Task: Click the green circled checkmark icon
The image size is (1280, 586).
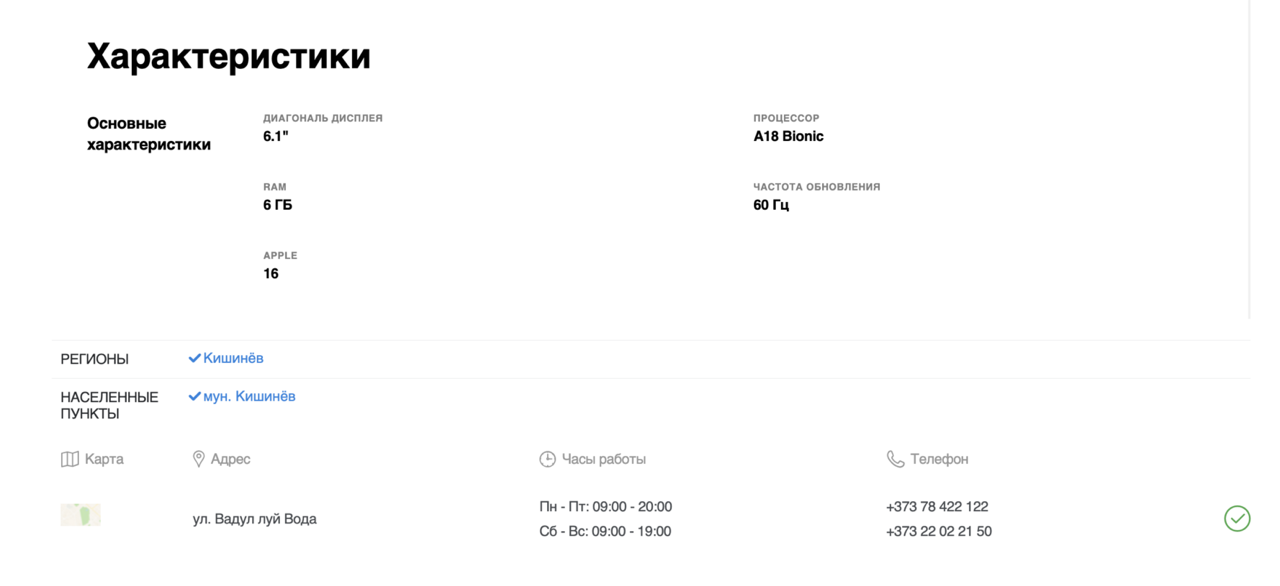Action: click(1237, 518)
